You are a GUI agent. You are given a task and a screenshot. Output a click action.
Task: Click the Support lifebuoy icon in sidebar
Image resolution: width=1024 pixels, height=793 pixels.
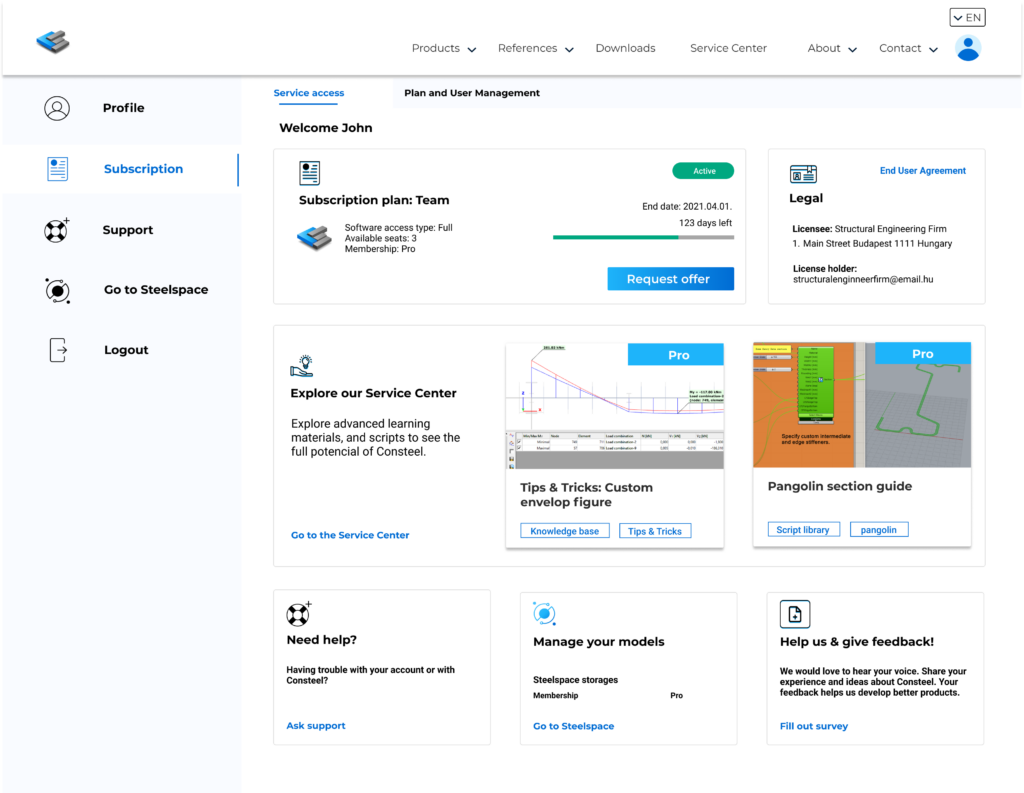[57, 230]
